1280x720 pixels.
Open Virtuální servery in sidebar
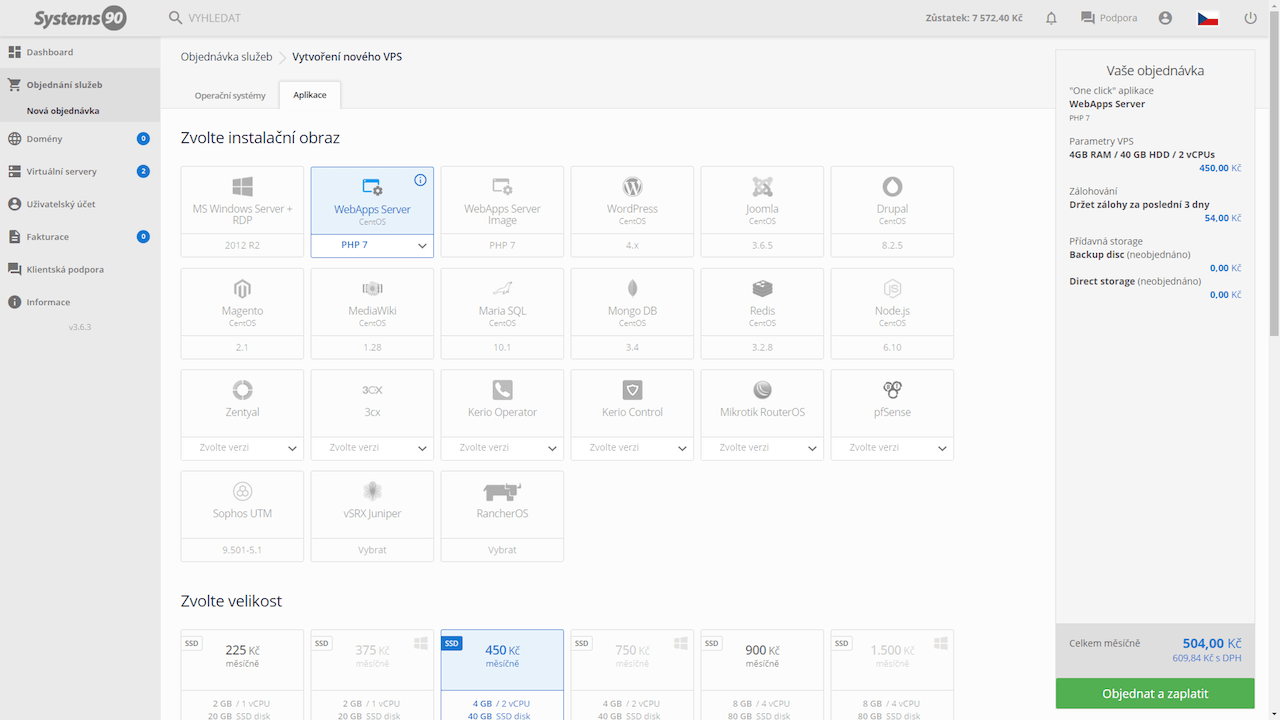tap(80, 171)
